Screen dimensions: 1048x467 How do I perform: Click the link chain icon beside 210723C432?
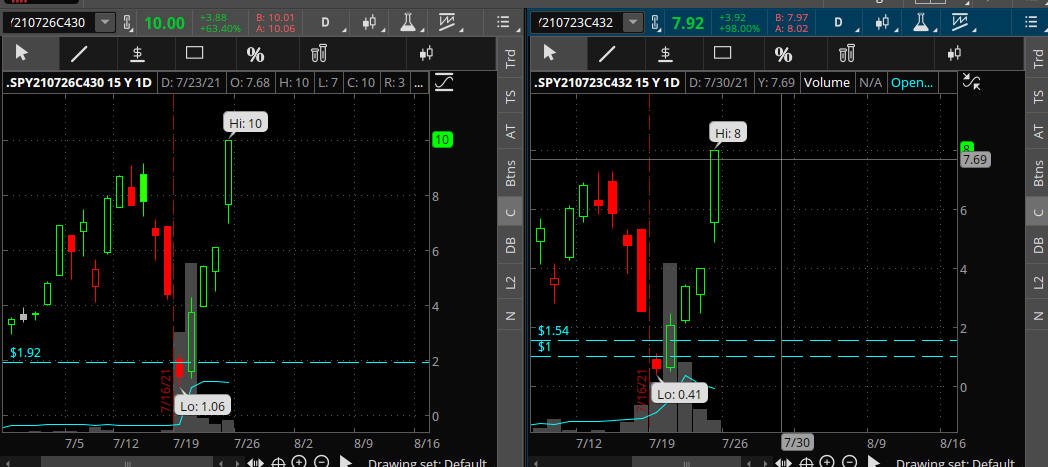click(655, 23)
